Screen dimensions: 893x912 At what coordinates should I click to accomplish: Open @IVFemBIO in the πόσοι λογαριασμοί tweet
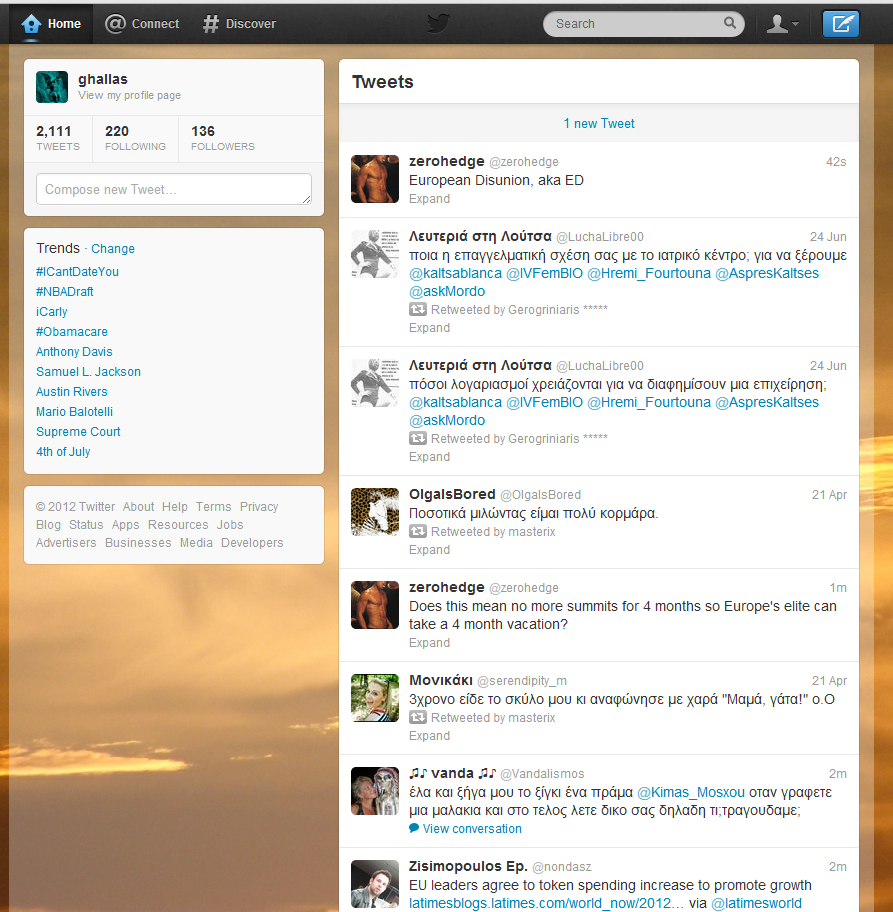[x=544, y=402]
